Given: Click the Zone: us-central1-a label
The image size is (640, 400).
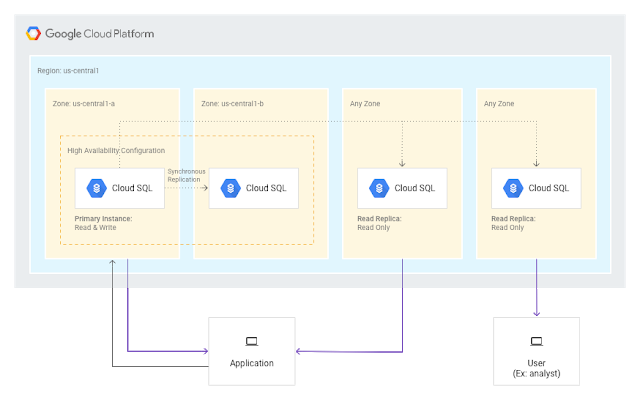Looking at the screenshot, I should point(84,104).
